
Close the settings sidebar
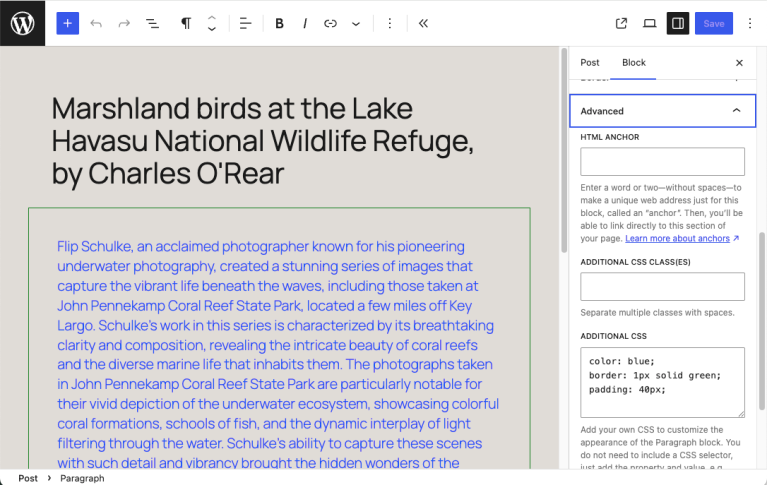pos(739,63)
